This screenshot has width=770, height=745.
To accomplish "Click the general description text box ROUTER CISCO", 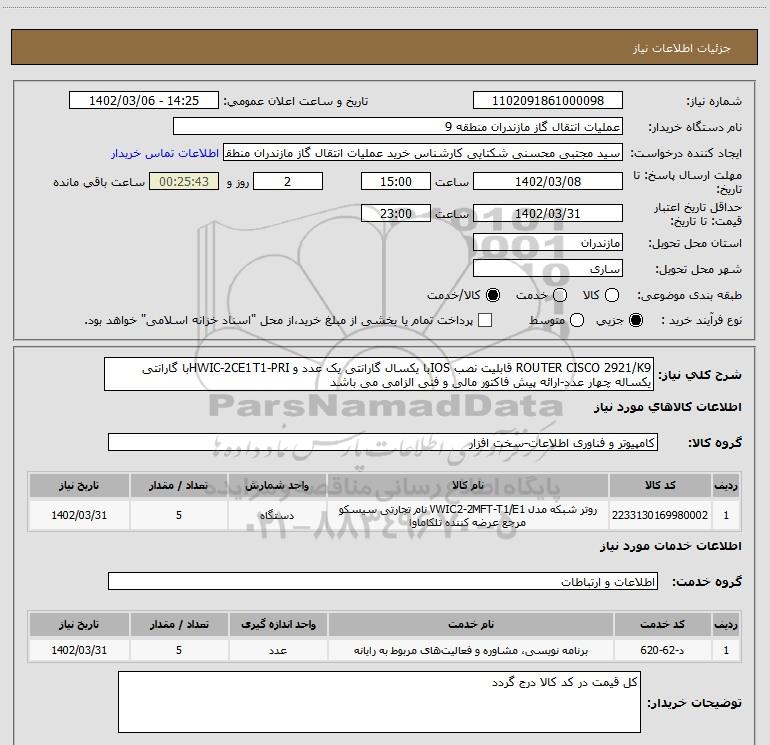I will pos(379,374).
